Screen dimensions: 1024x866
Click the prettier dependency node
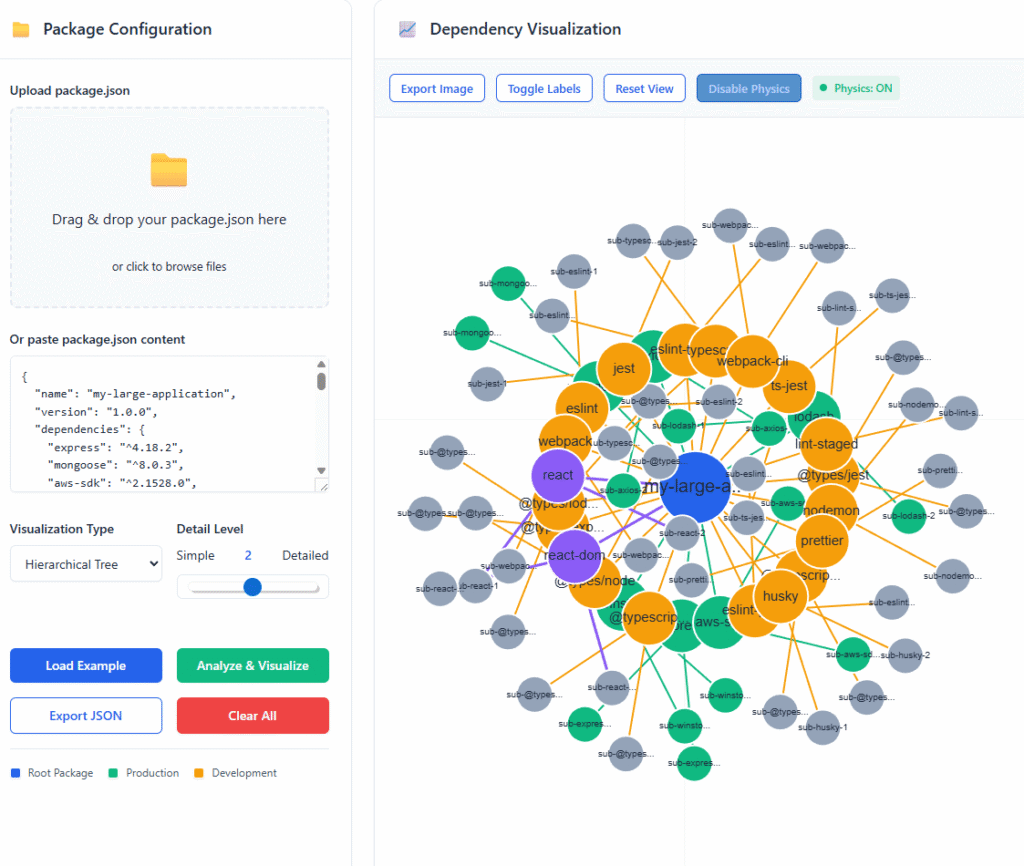(x=823, y=541)
